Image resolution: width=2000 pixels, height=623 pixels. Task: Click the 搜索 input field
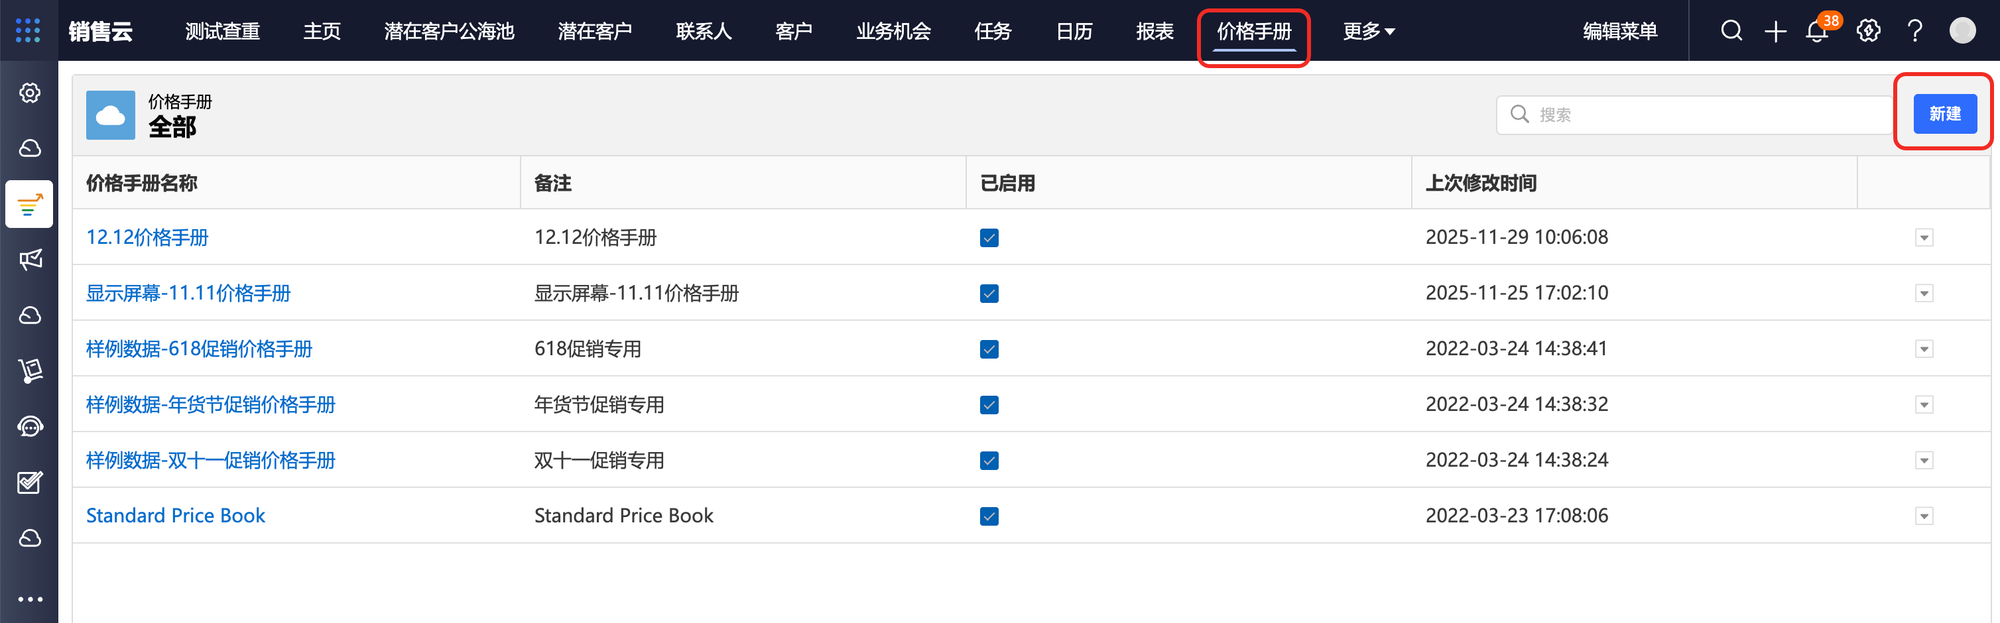pos(1700,115)
